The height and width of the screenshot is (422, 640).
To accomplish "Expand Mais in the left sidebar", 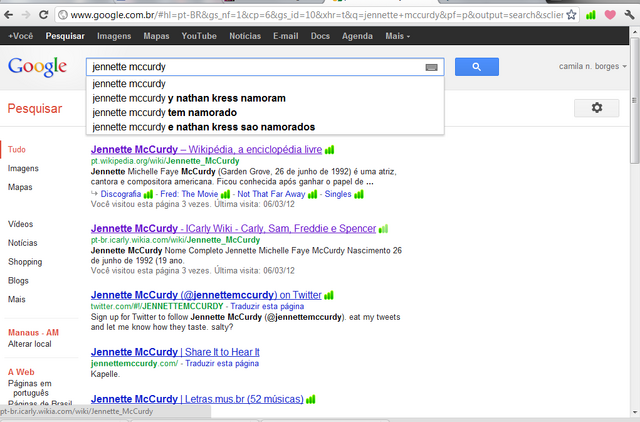I will click(17, 299).
